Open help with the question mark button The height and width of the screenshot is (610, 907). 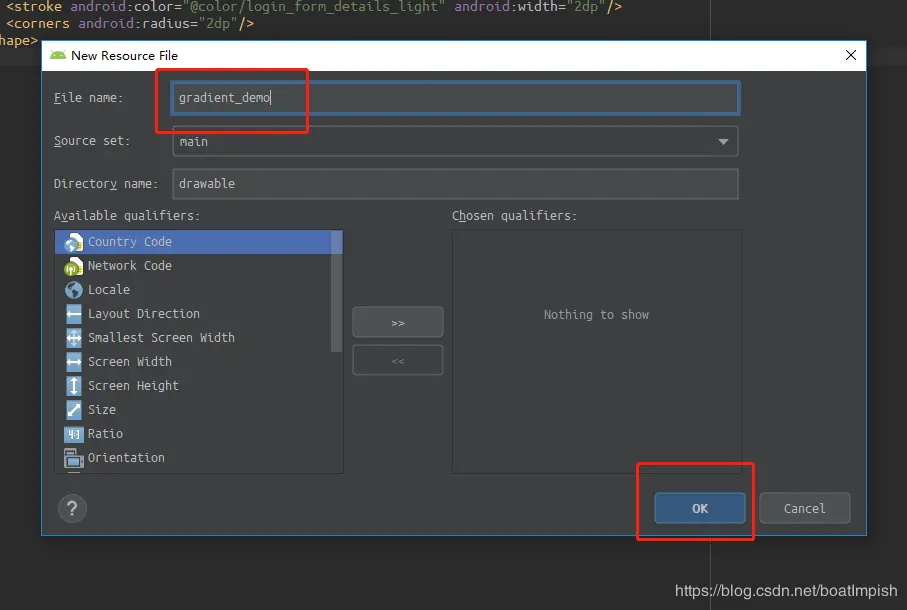pos(72,509)
